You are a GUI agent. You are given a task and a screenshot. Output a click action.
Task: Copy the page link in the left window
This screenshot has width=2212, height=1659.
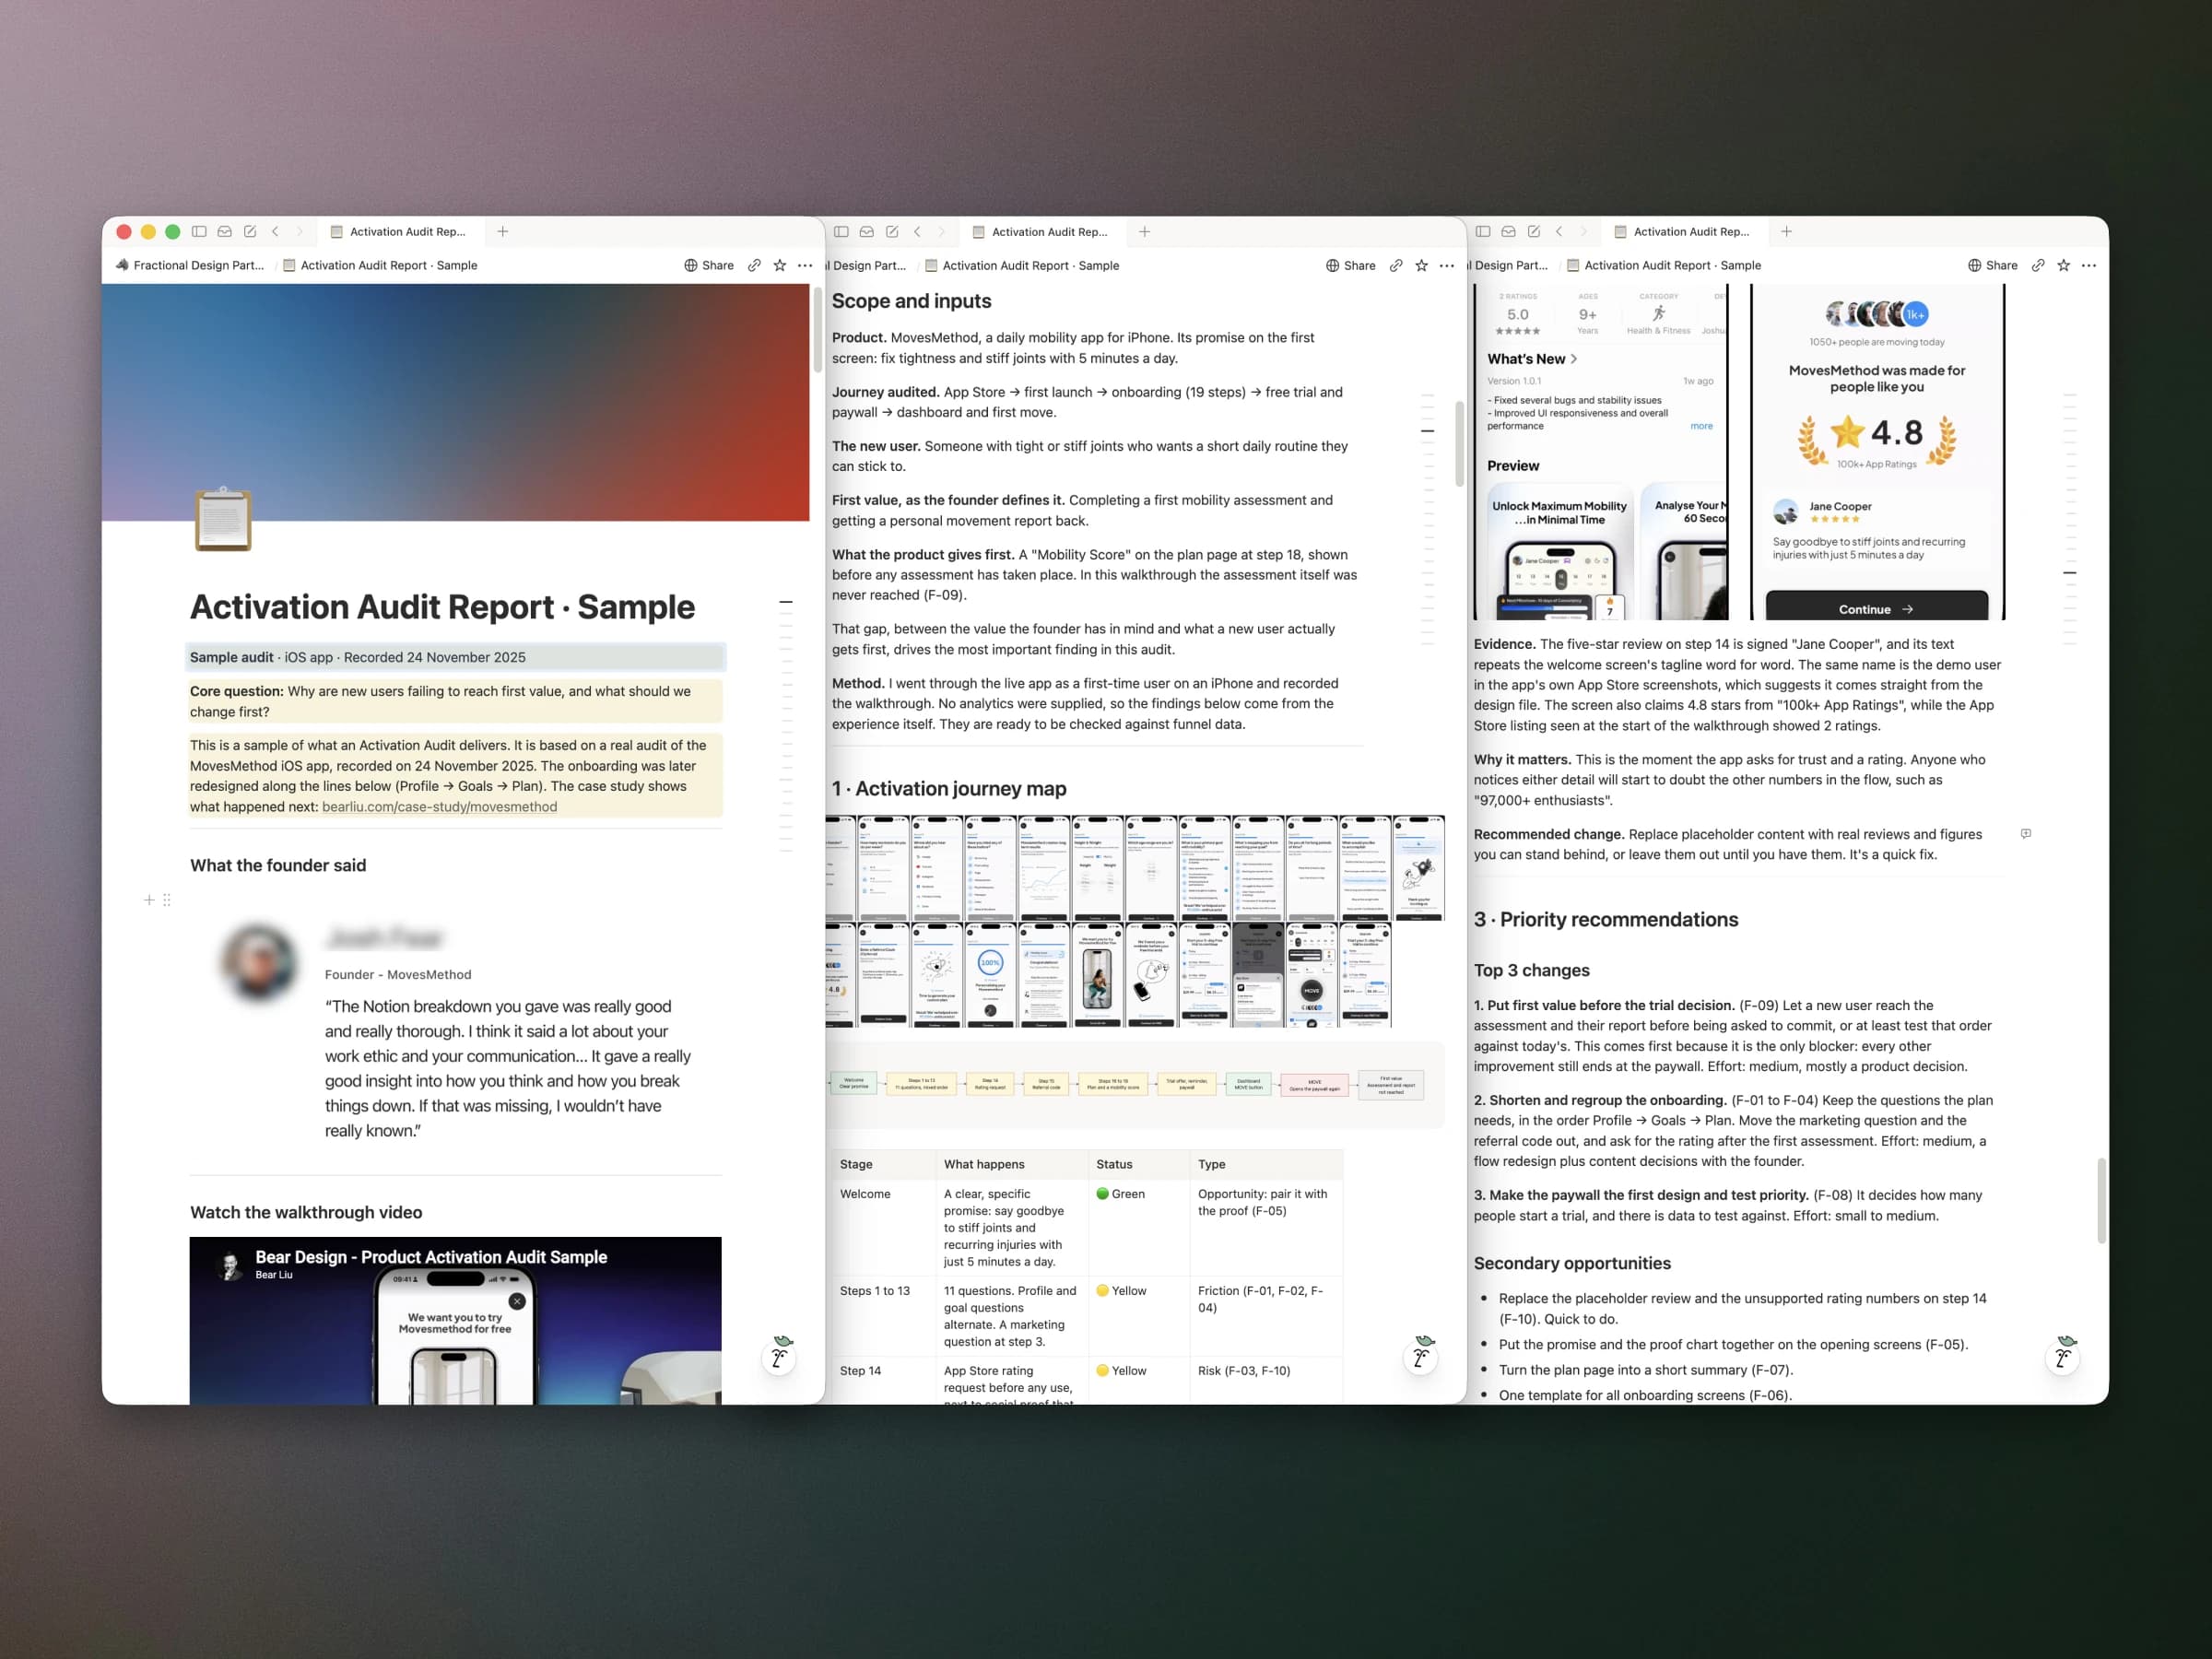pyautogui.click(x=754, y=265)
